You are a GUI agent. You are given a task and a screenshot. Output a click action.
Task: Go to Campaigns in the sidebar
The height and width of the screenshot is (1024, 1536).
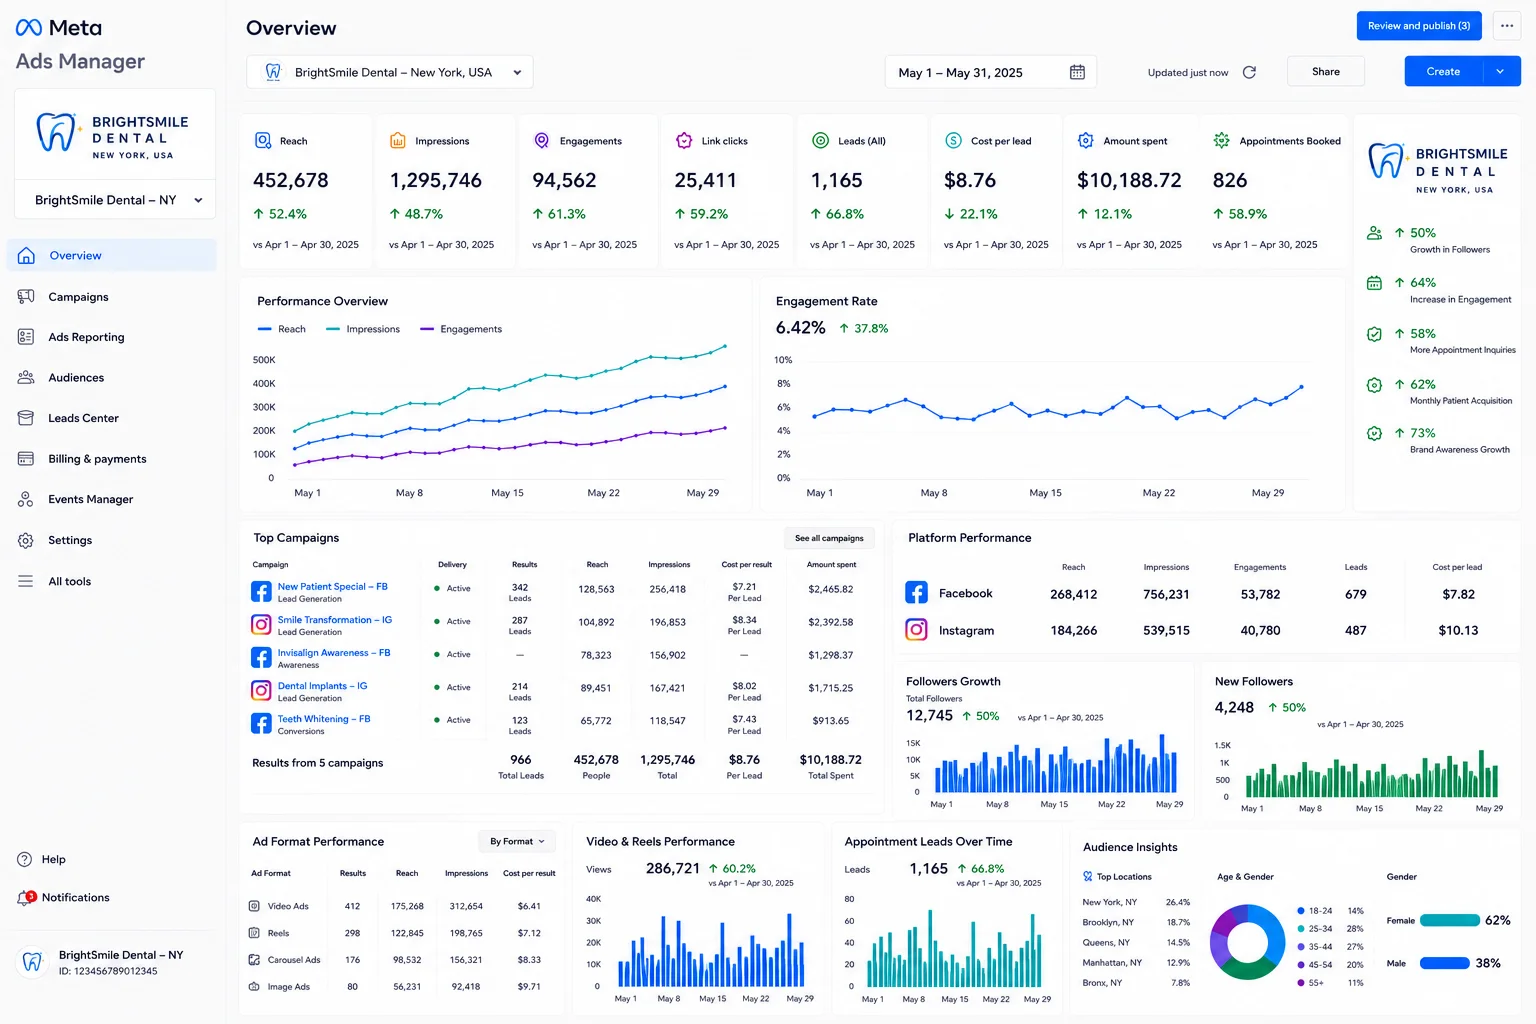[112, 297]
